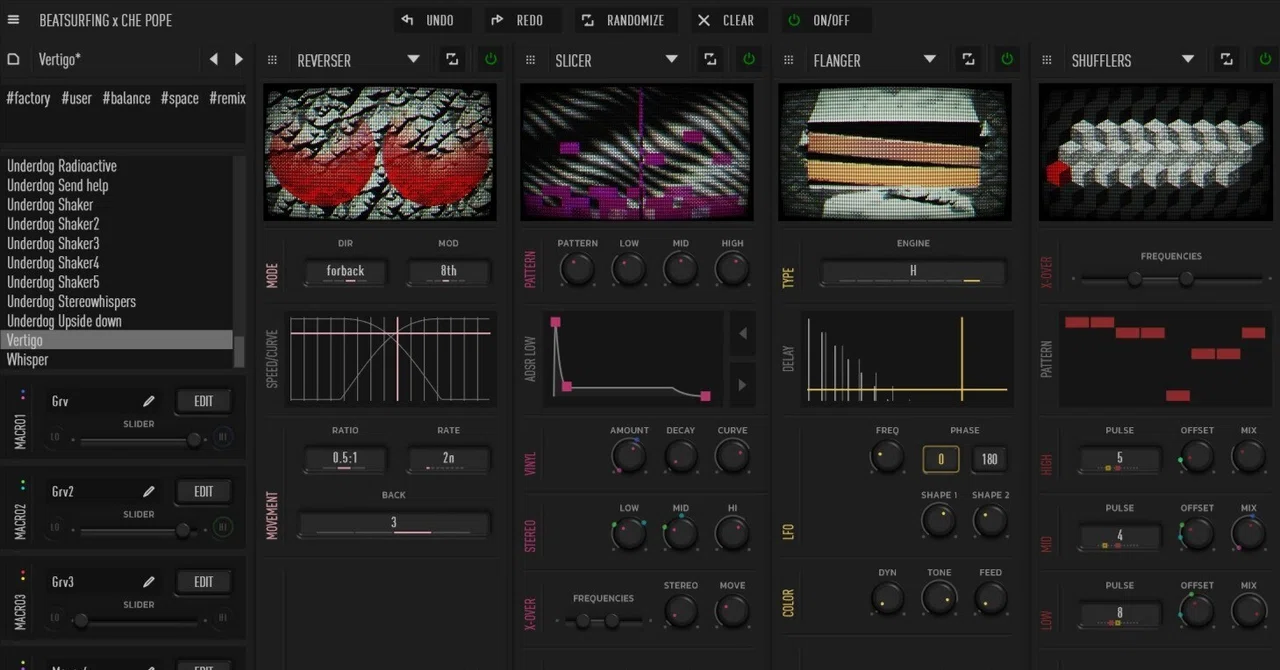The height and width of the screenshot is (670, 1280).
Task: Click Shufflers HIGH pulse field 5
Action: tap(1120, 459)
